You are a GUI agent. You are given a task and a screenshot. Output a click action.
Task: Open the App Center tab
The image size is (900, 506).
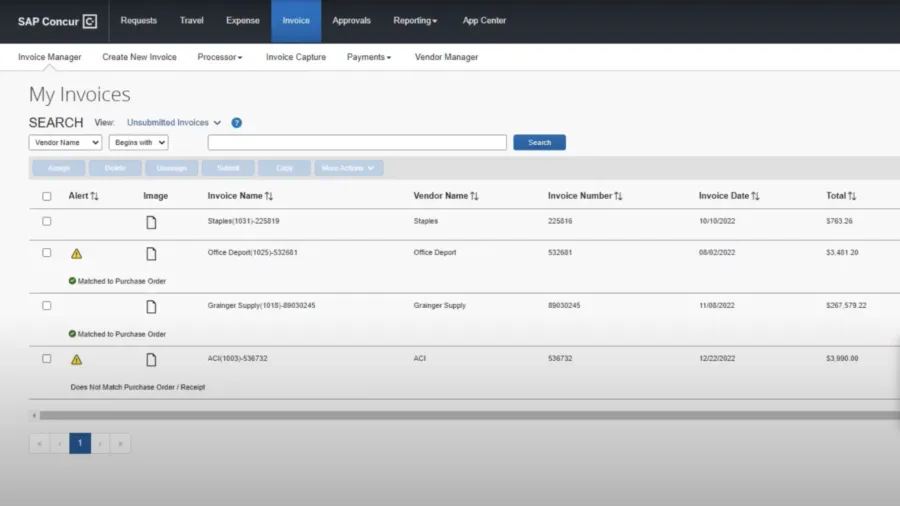coord(484,21)
